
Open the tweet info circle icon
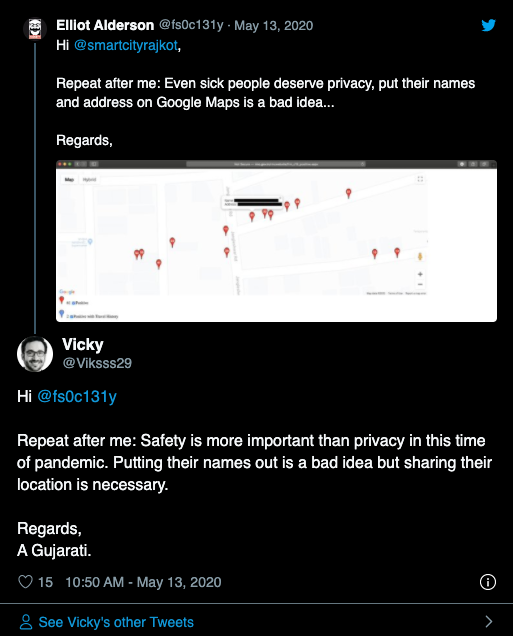[487, 582]
